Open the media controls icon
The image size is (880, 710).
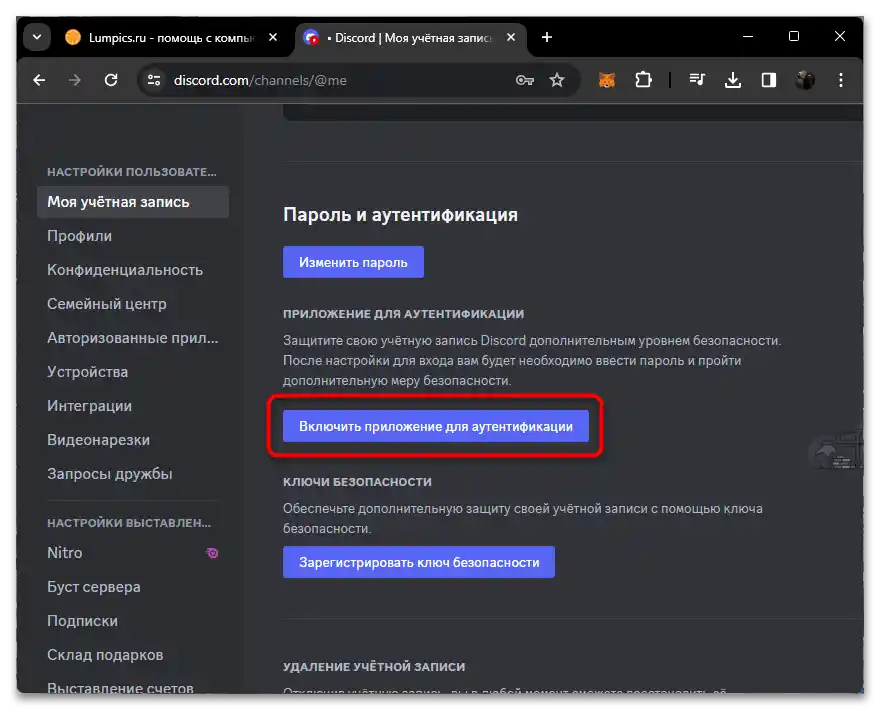pos(697,80)
